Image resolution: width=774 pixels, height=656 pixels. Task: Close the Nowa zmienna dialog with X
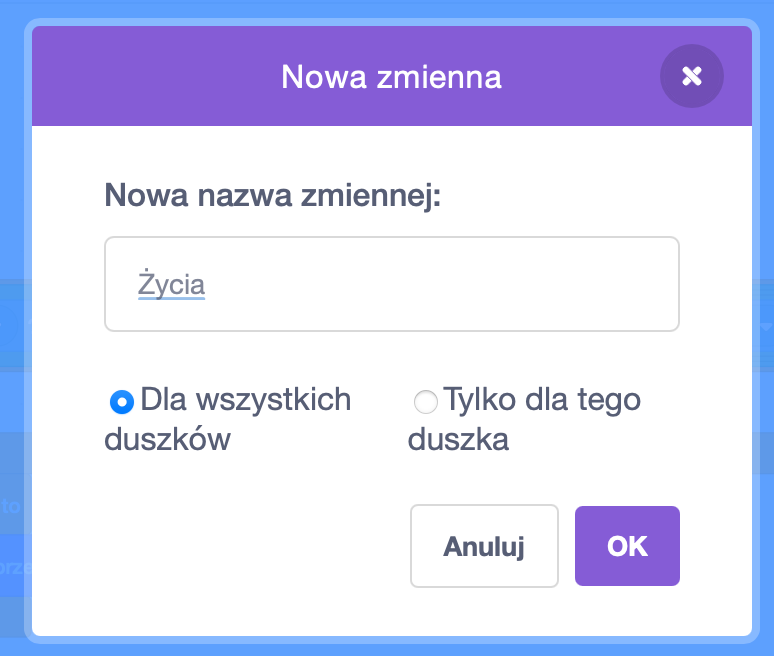[691, 76]
